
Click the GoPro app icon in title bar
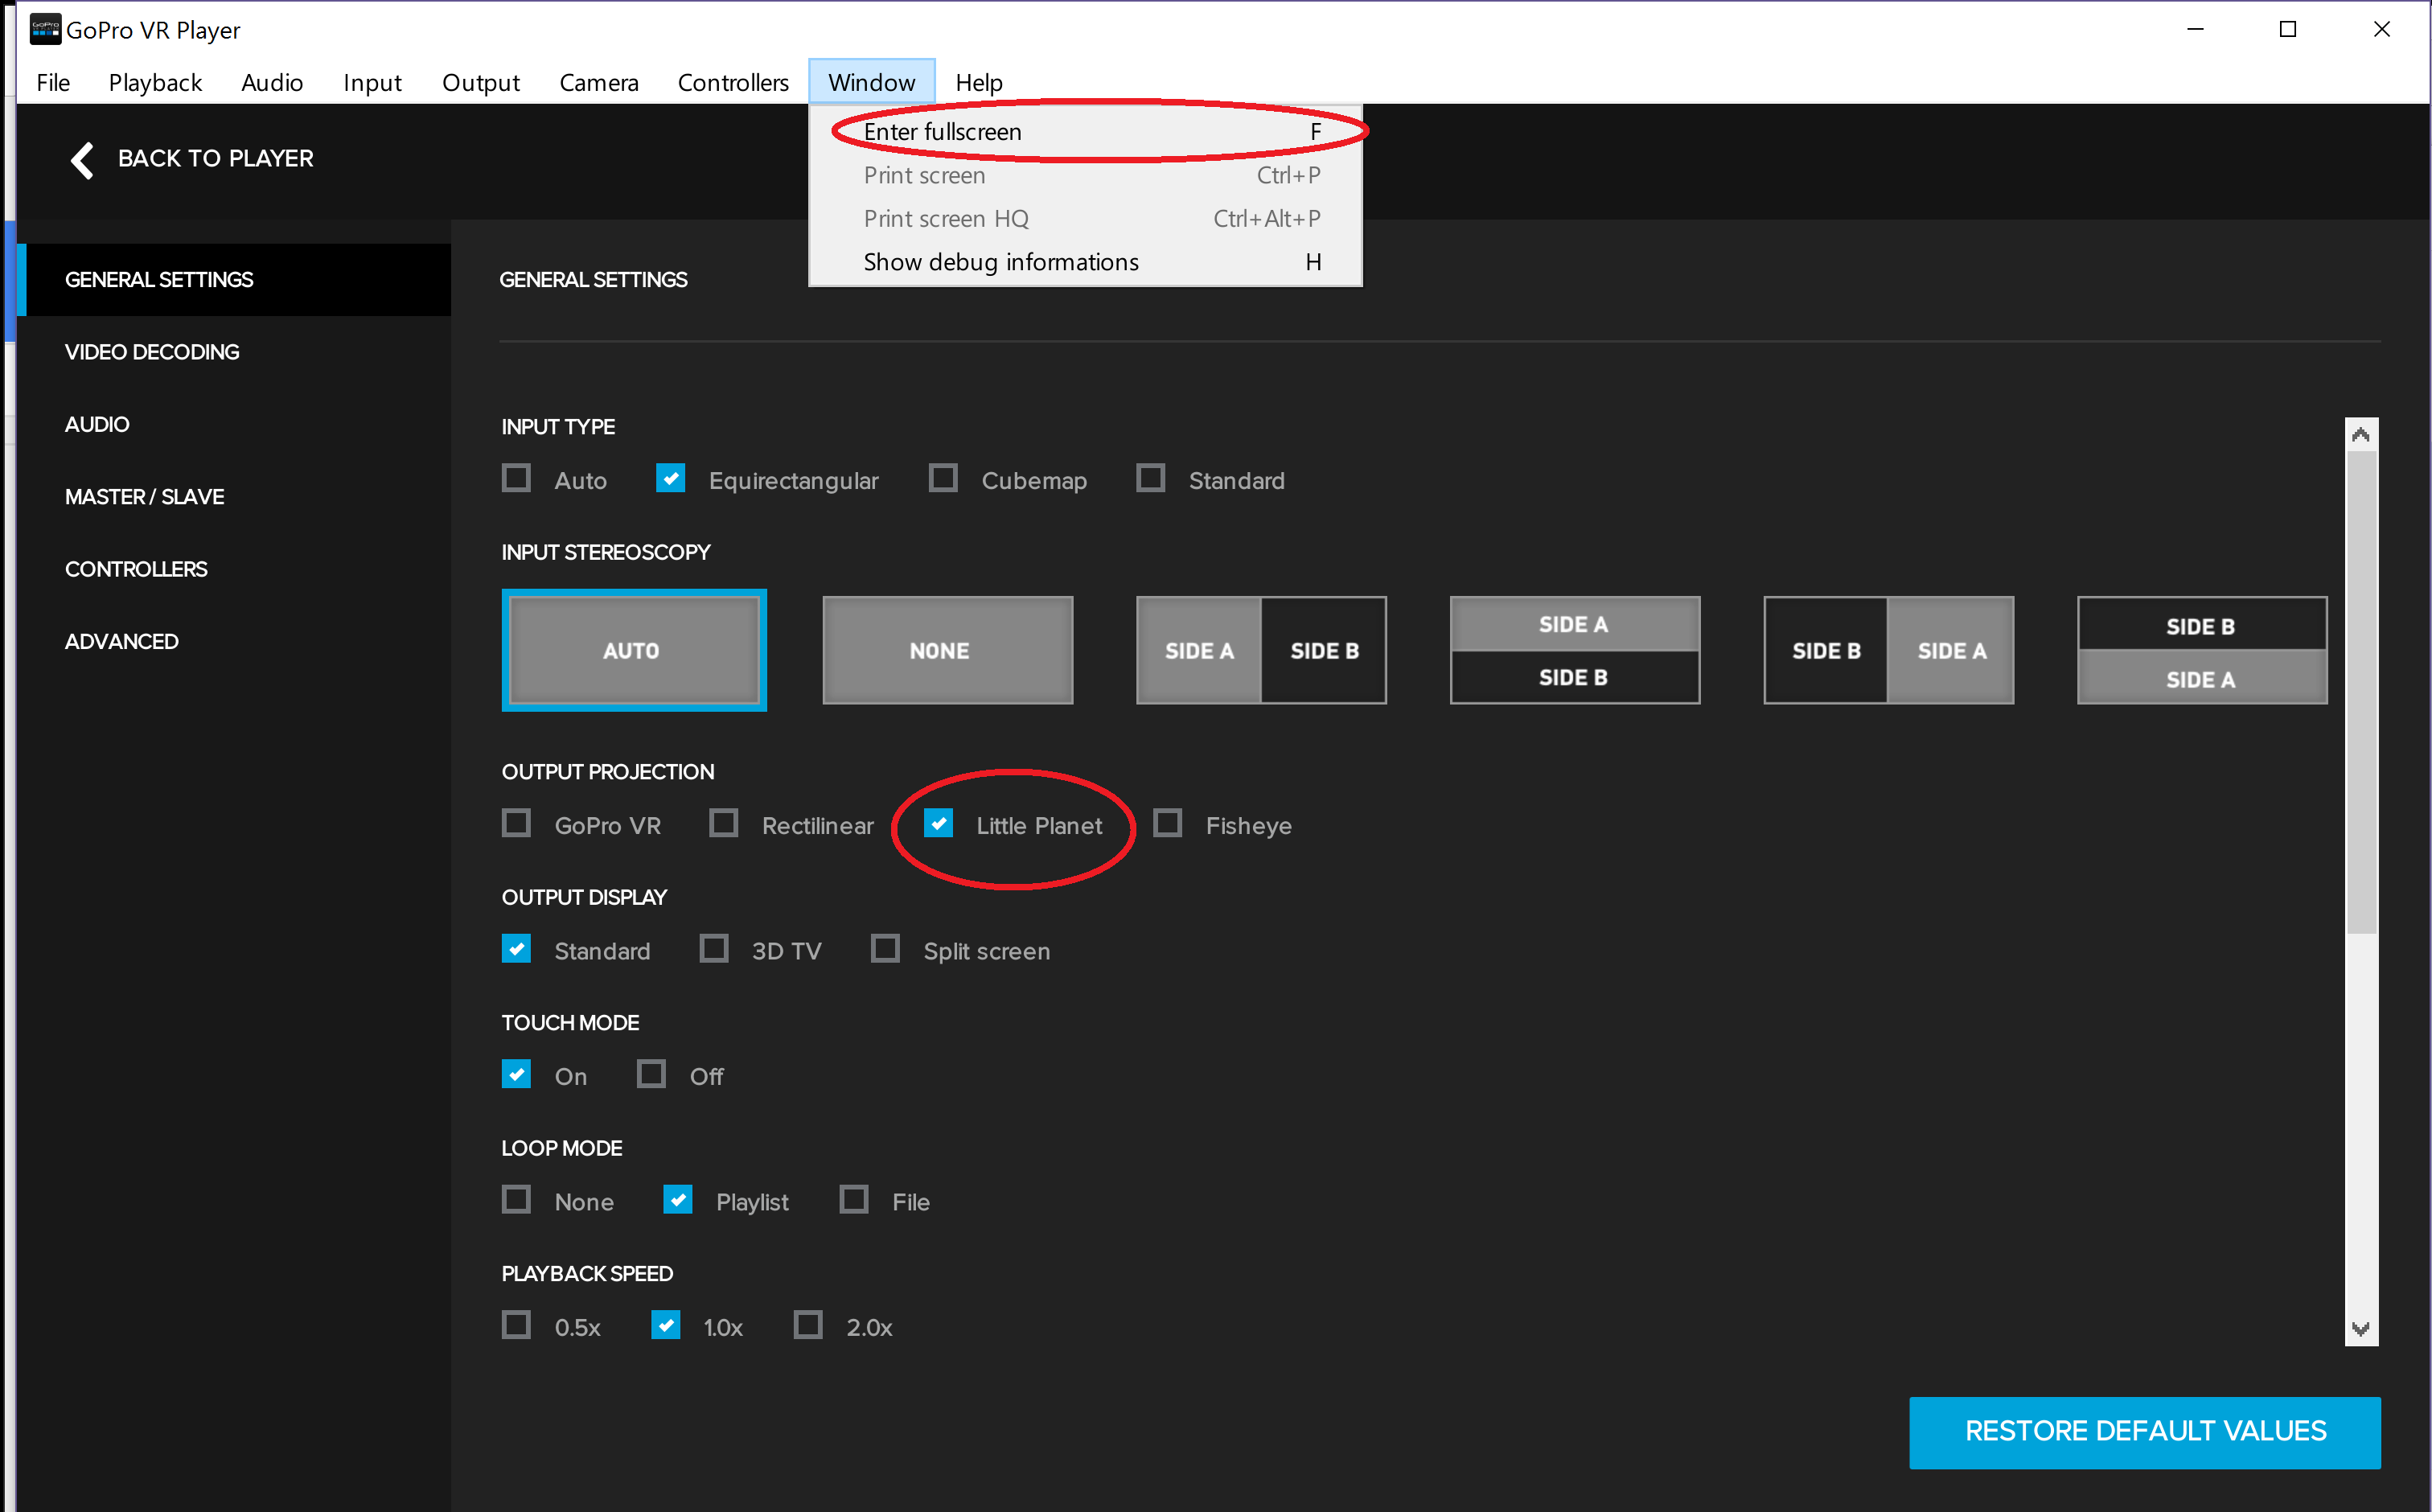[45, 30]
